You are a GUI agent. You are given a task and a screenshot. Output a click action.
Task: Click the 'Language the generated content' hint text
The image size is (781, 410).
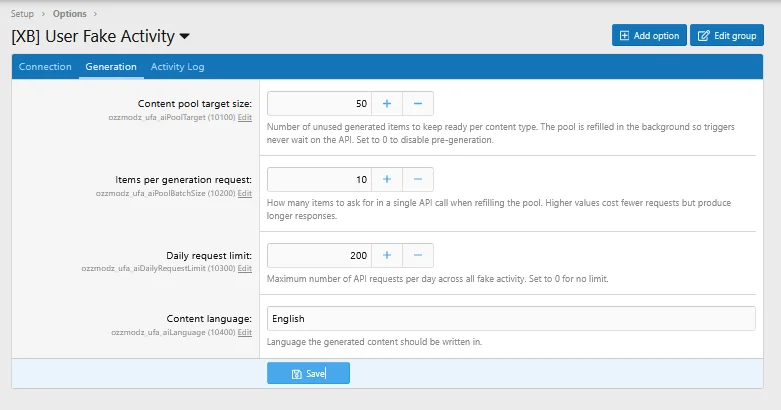pyautogui.click(x=375, y=342)
